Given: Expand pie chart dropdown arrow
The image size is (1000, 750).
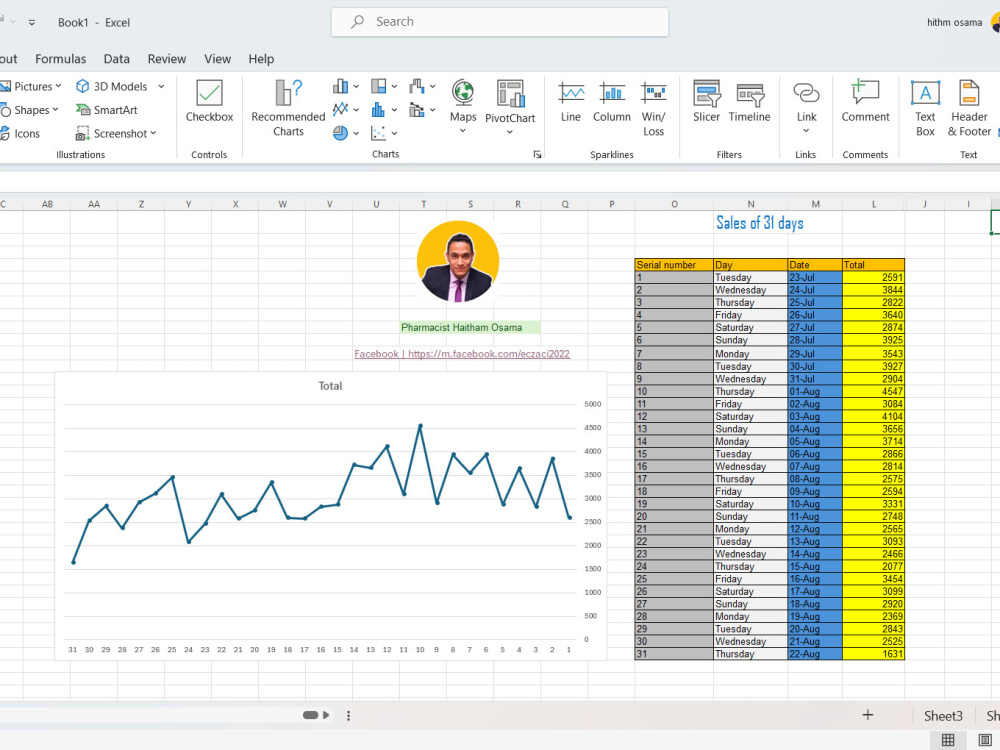Looking at the screenshot, I should pyautogui.click(x=356, y=133).
